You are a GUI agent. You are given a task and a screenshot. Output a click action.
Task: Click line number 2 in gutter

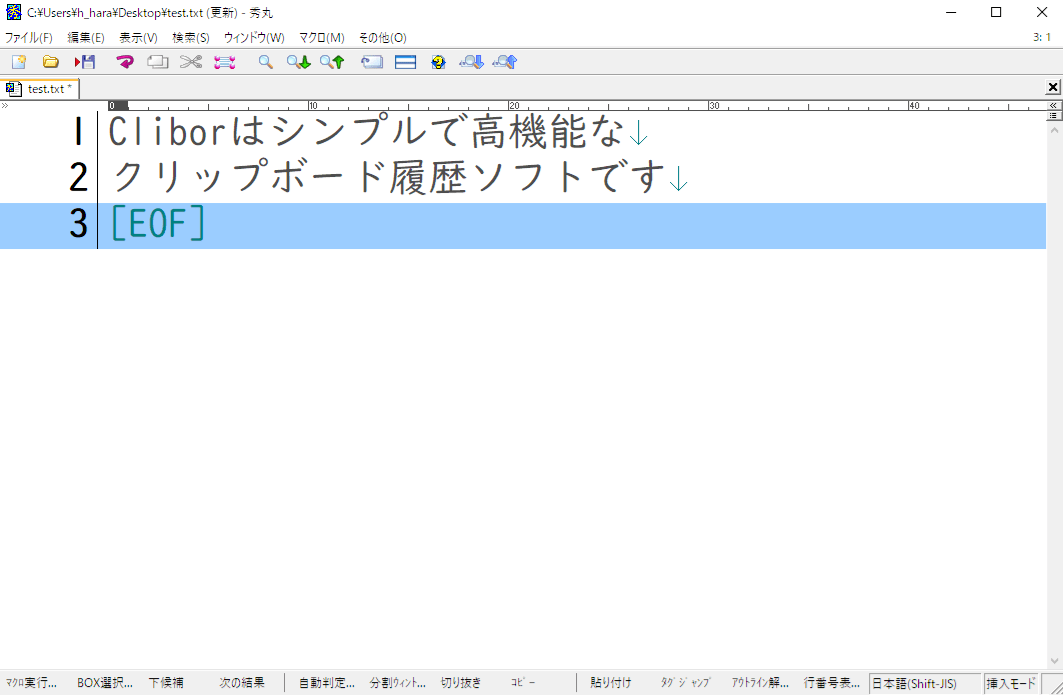click(x=79, y=178)
